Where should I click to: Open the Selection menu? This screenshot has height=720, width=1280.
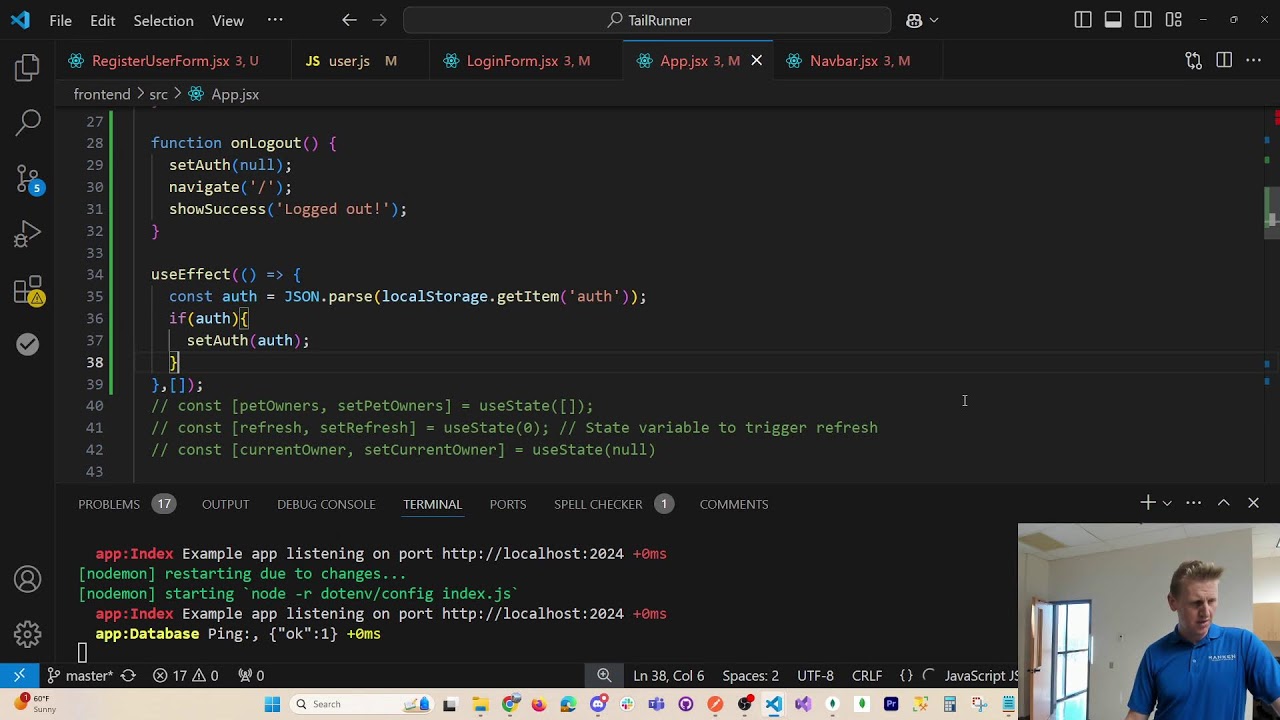163,20
